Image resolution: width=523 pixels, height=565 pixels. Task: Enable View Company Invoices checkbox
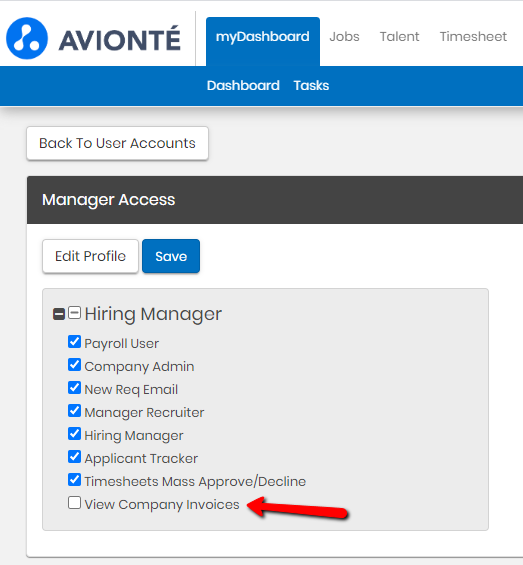point(74,503)
